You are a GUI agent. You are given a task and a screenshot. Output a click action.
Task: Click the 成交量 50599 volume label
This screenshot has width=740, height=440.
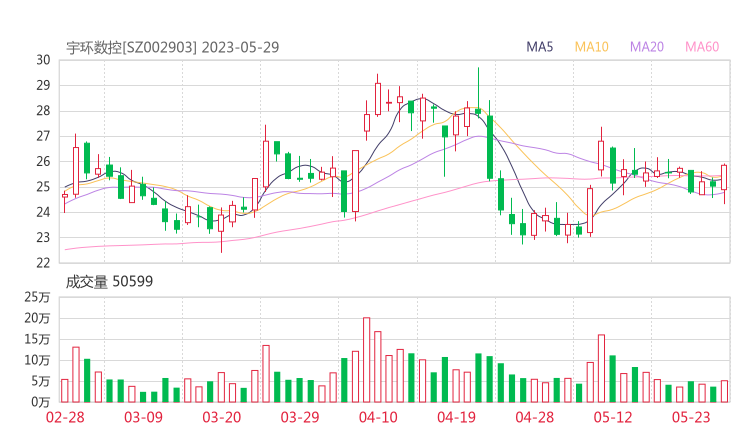tap(109, 282)
